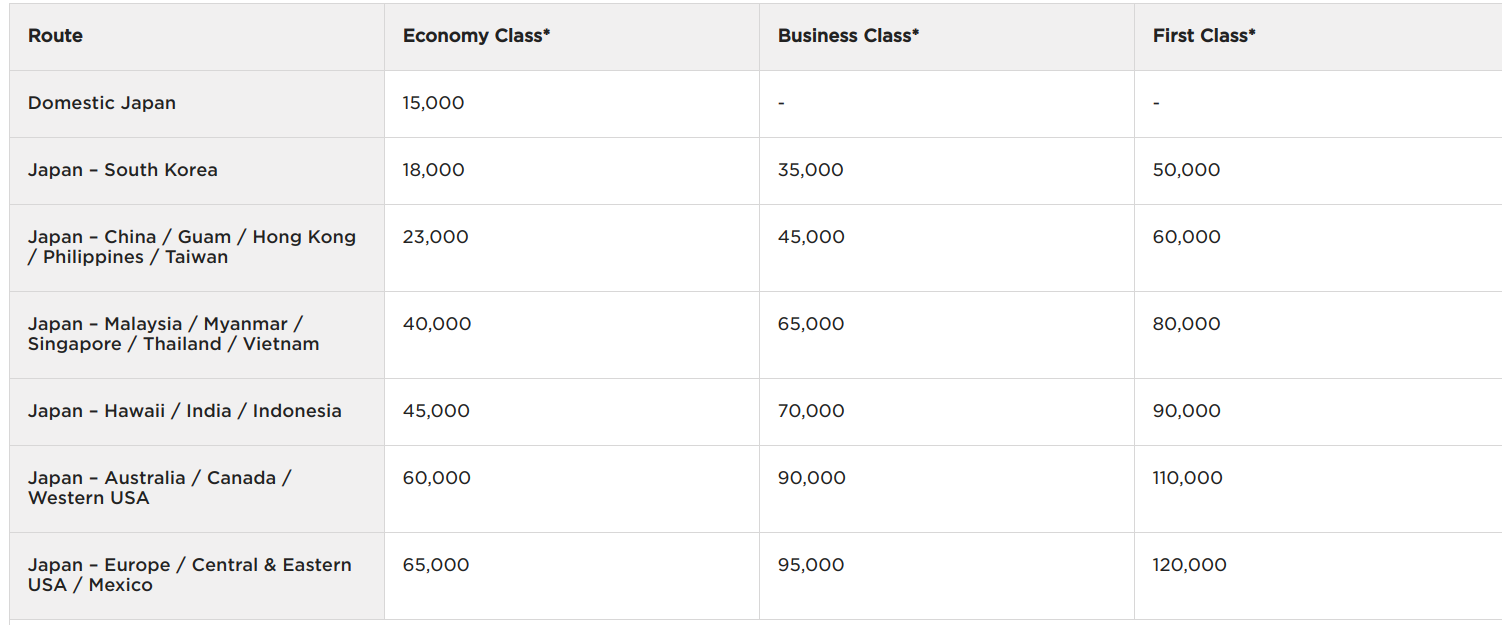Click the 95,000 Europe business class value
The image size is (1502, 625).
coord(810,565)
